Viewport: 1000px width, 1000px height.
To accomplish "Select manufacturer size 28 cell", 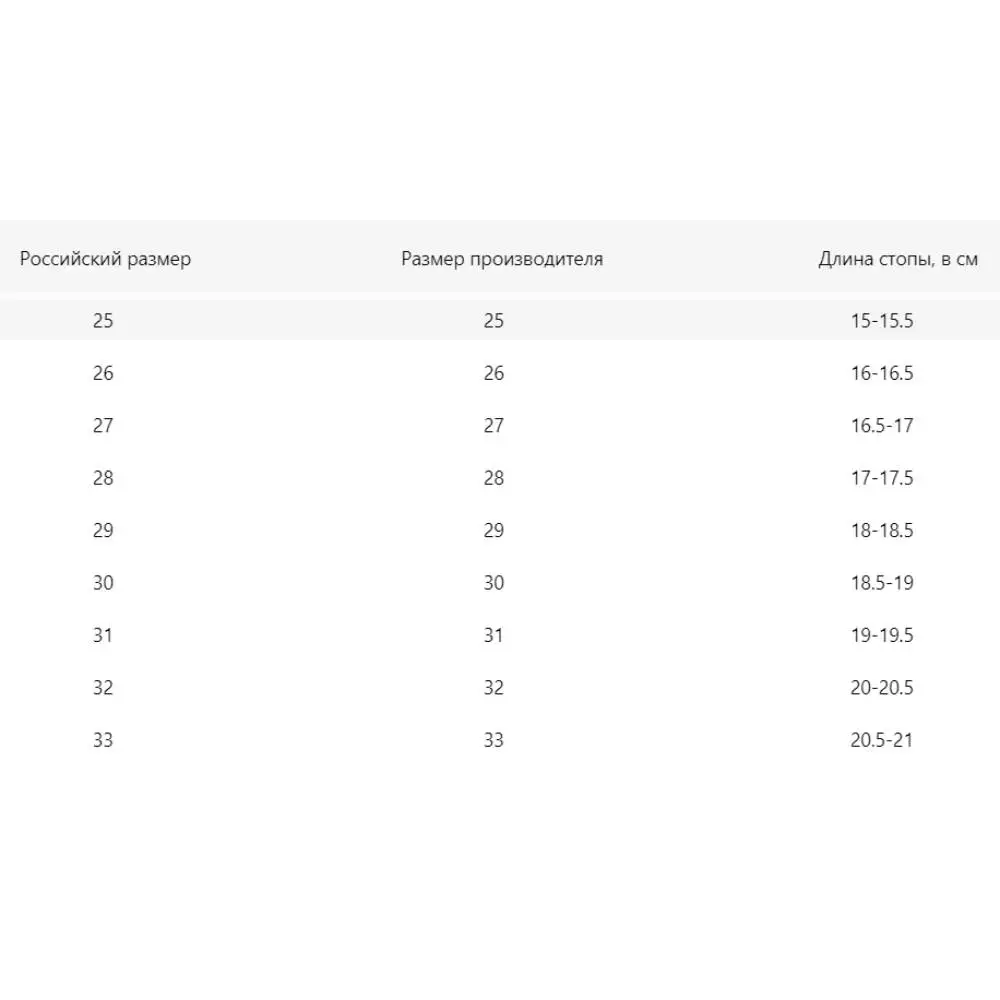I will point(494,478).
